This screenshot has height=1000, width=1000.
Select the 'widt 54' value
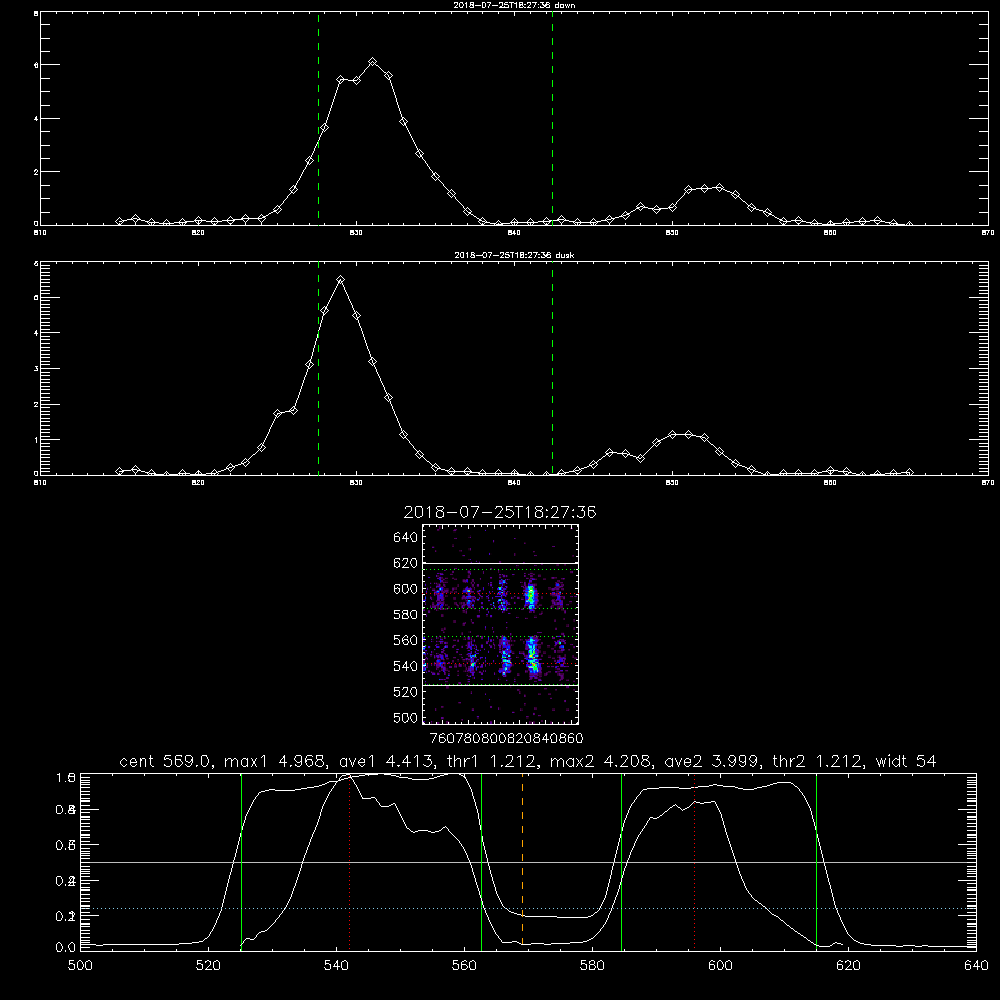pos(906,761)
